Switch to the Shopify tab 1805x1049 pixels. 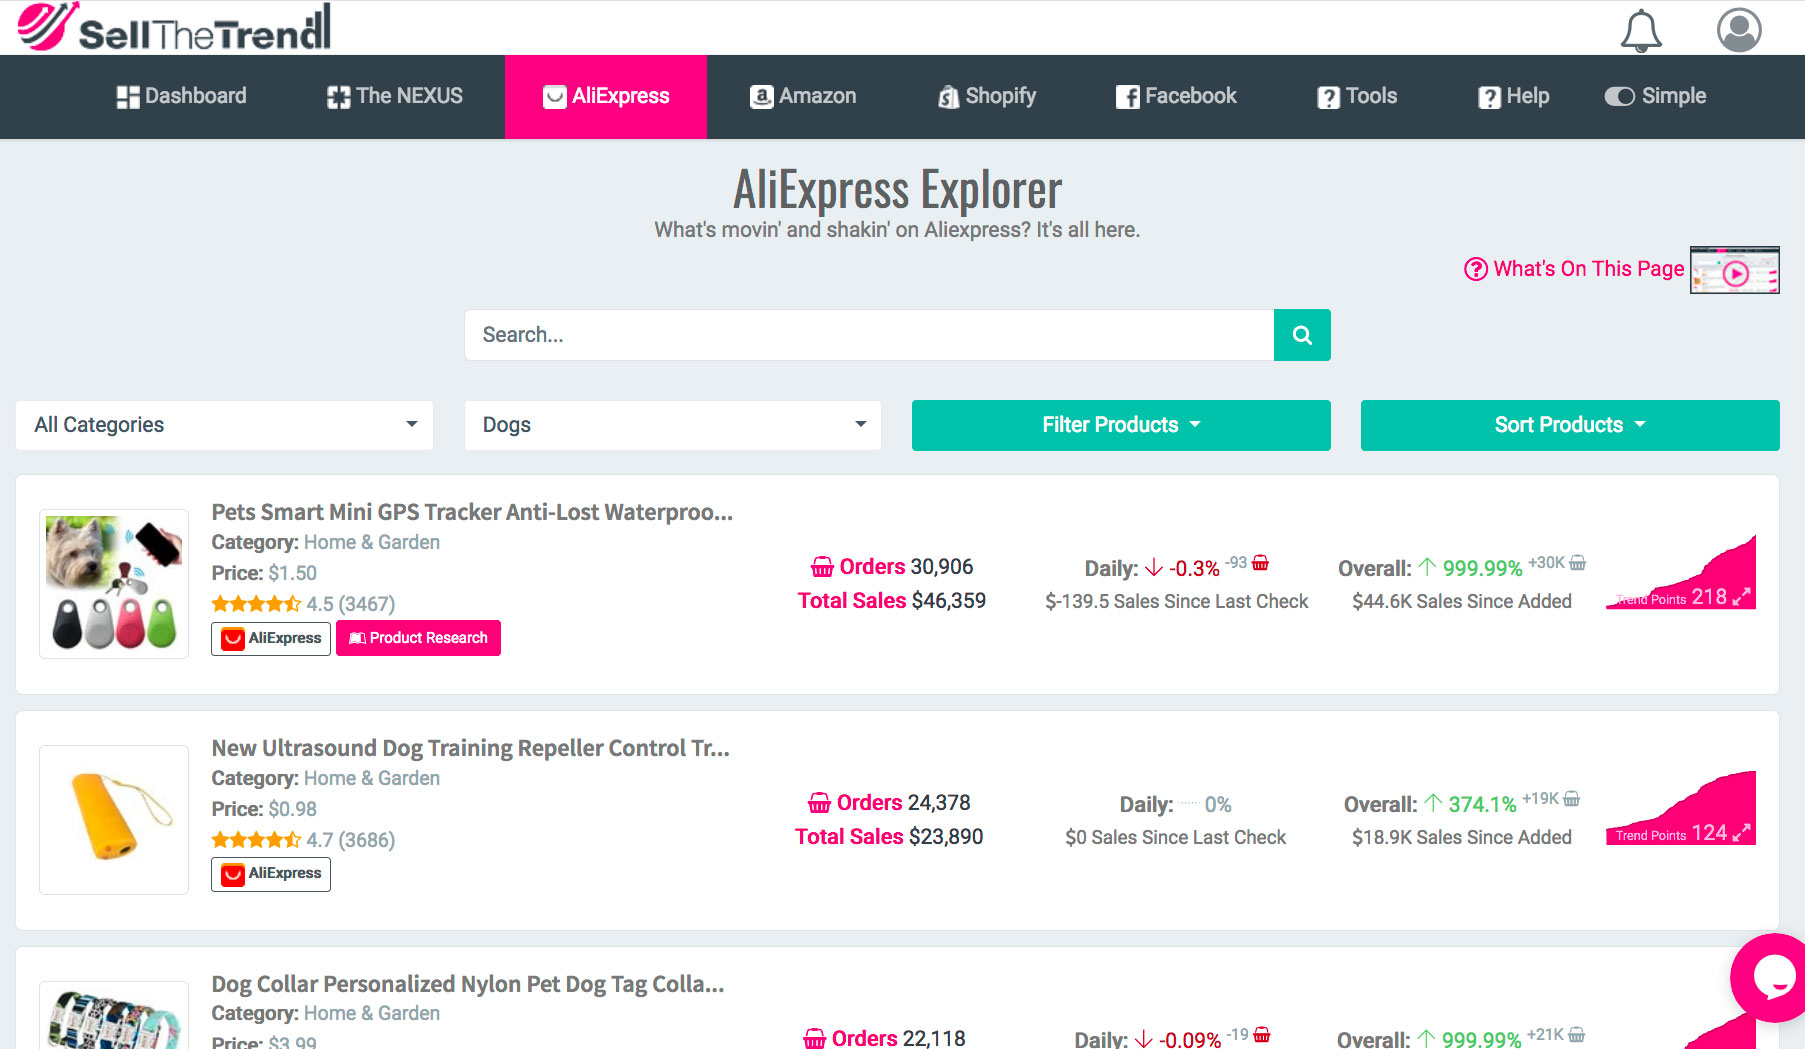coord(986,96)
